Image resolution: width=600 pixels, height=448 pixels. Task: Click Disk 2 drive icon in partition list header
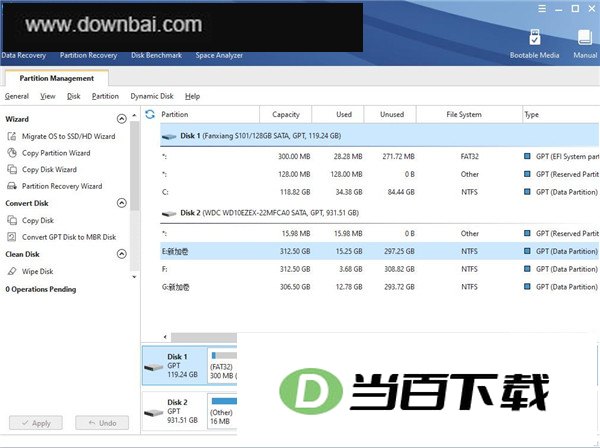coord(169,213)
